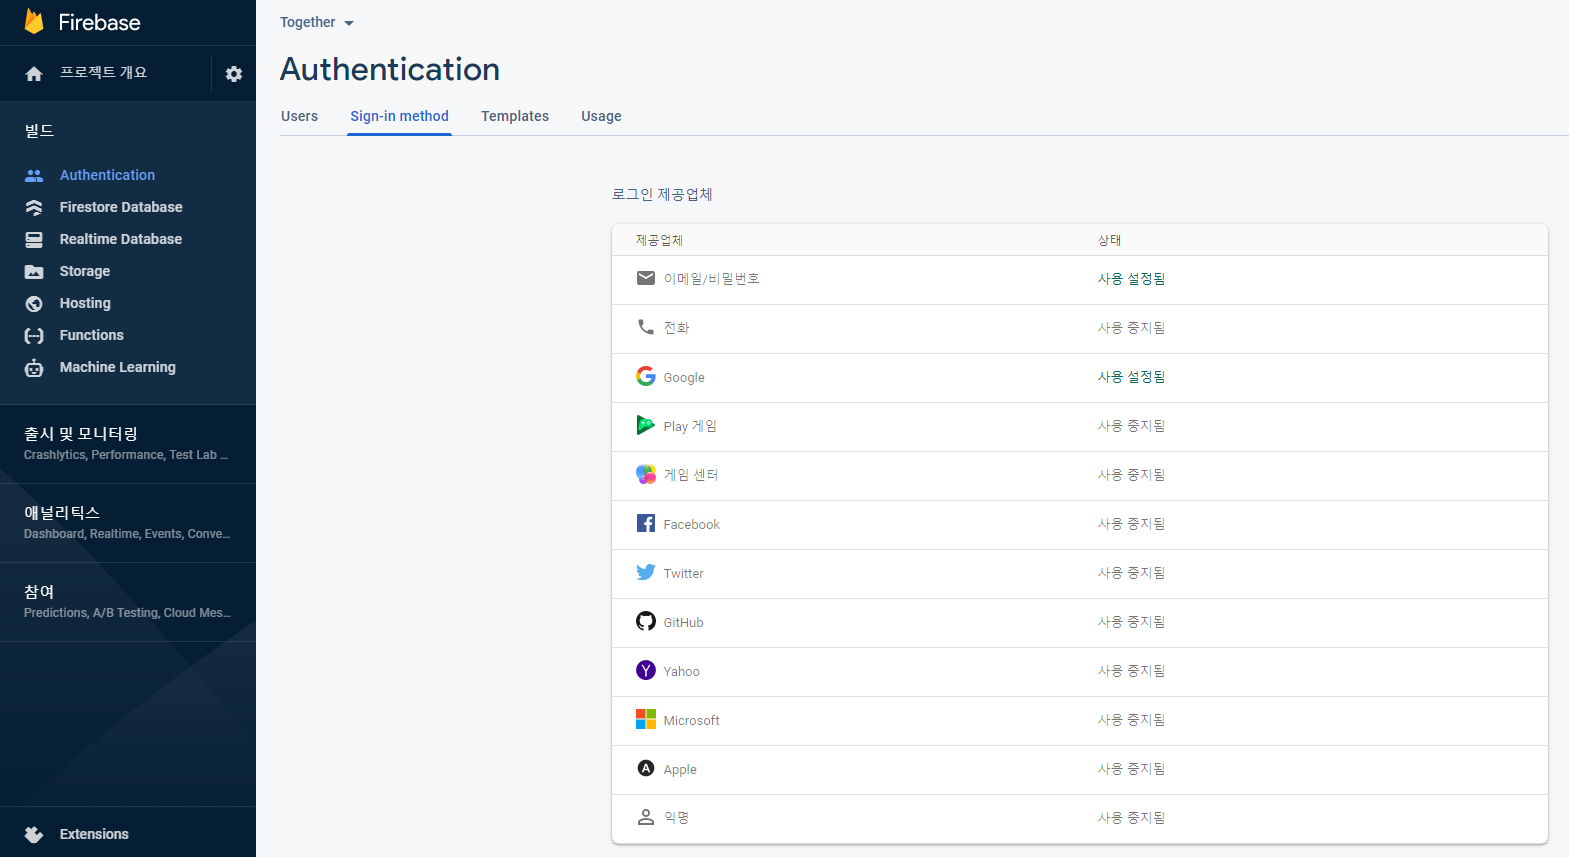The width and height of the screenshot is (1569, 857).
Task: Go to Firestore Database
Action: point(121,207)
